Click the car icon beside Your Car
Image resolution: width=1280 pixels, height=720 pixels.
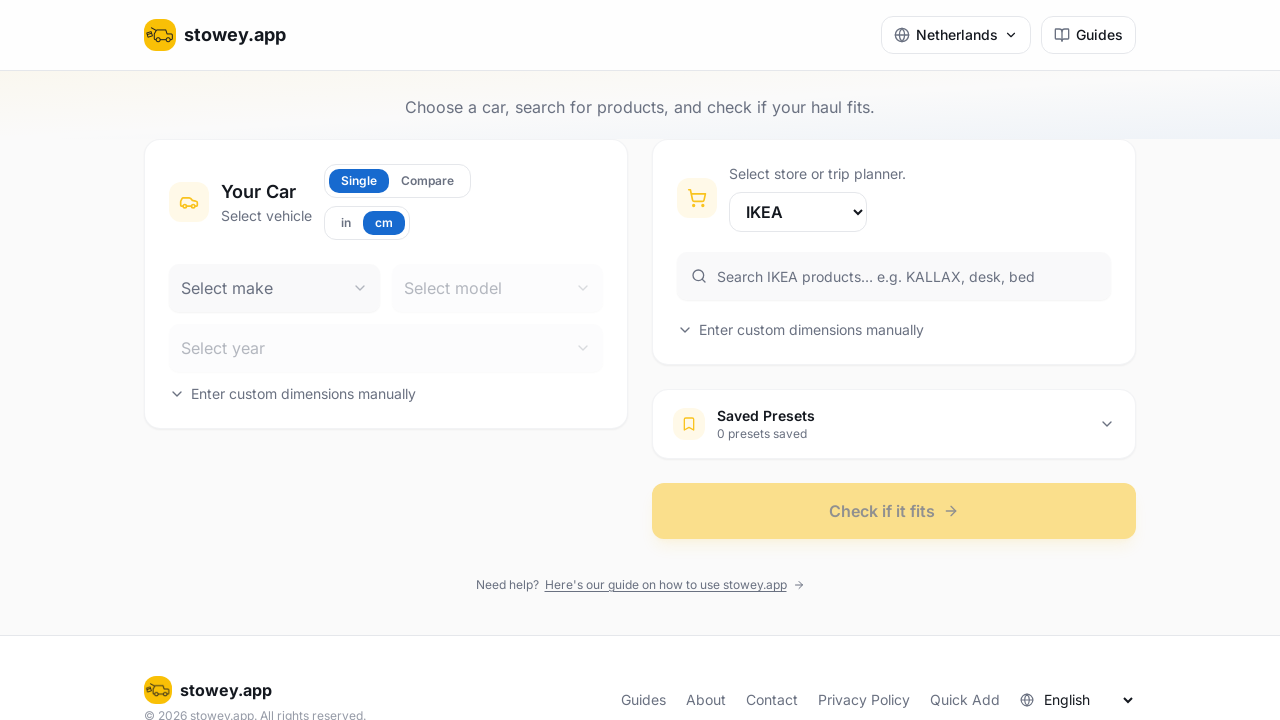coord(189,202)
